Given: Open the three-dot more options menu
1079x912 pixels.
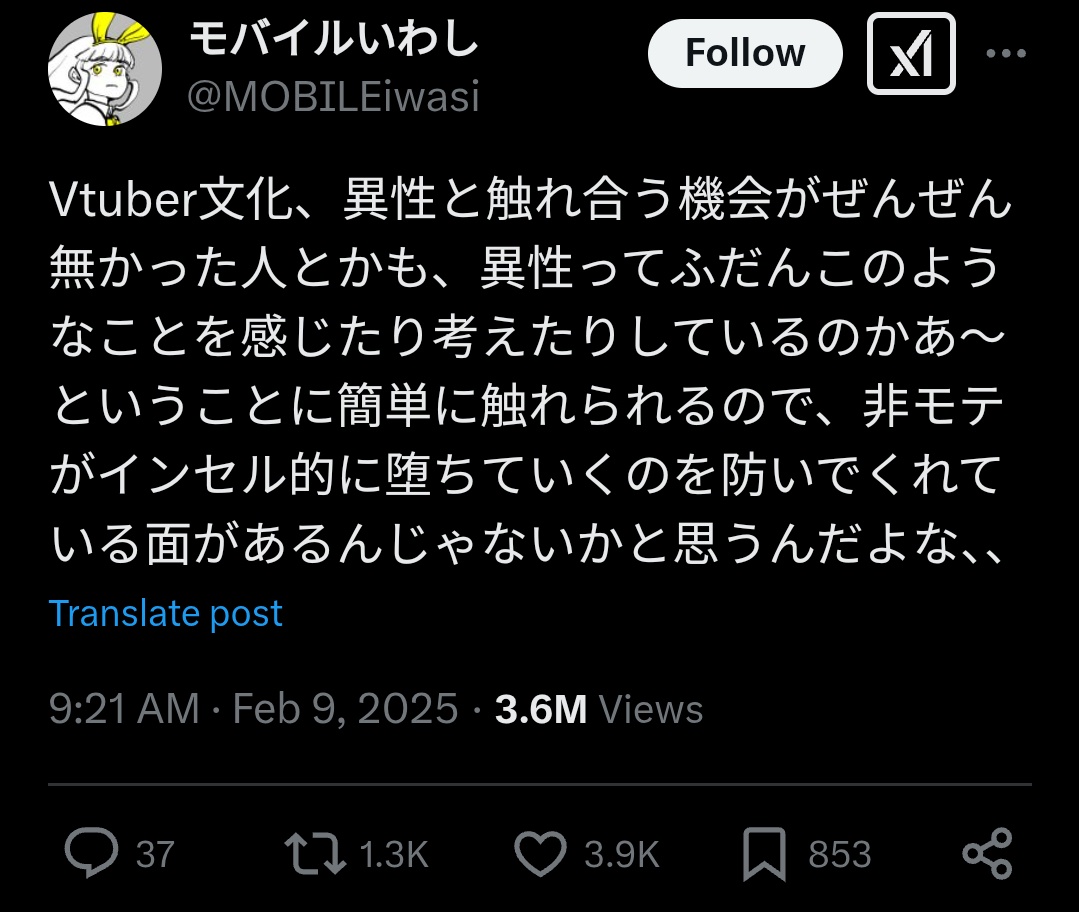Looking at the screenshot, I should coord(1006,54).
